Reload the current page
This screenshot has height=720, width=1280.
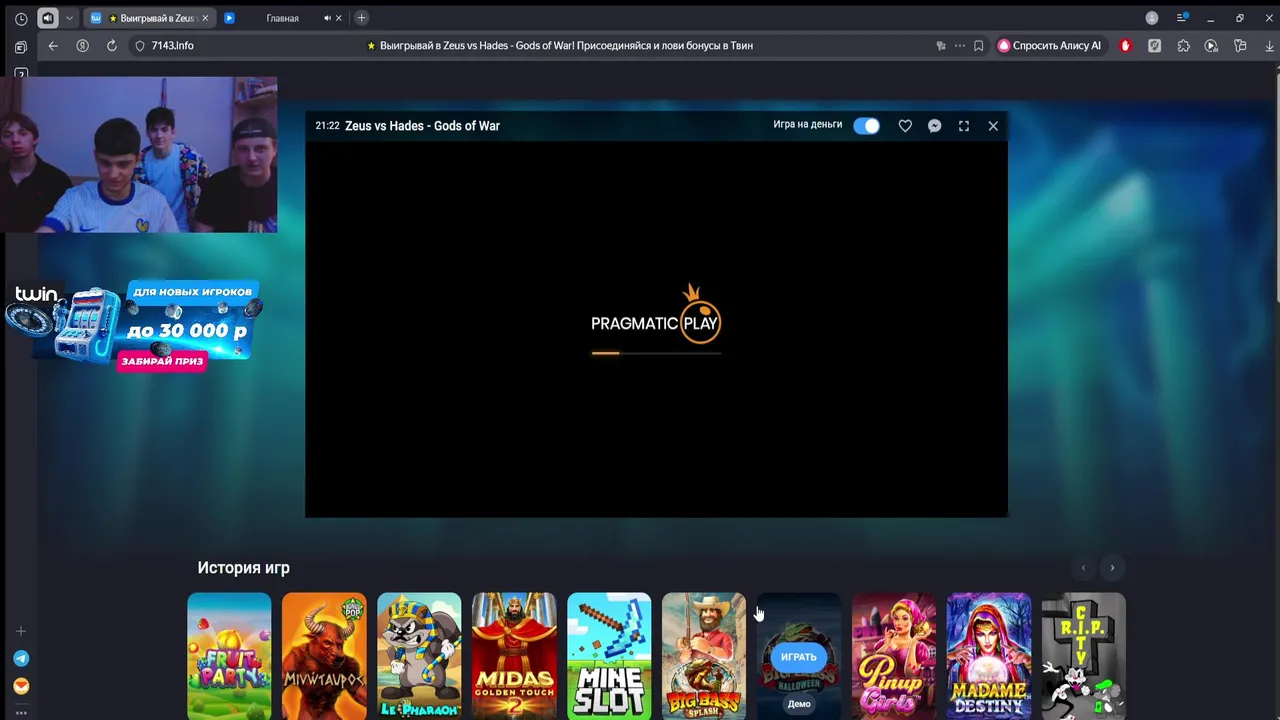112,45
